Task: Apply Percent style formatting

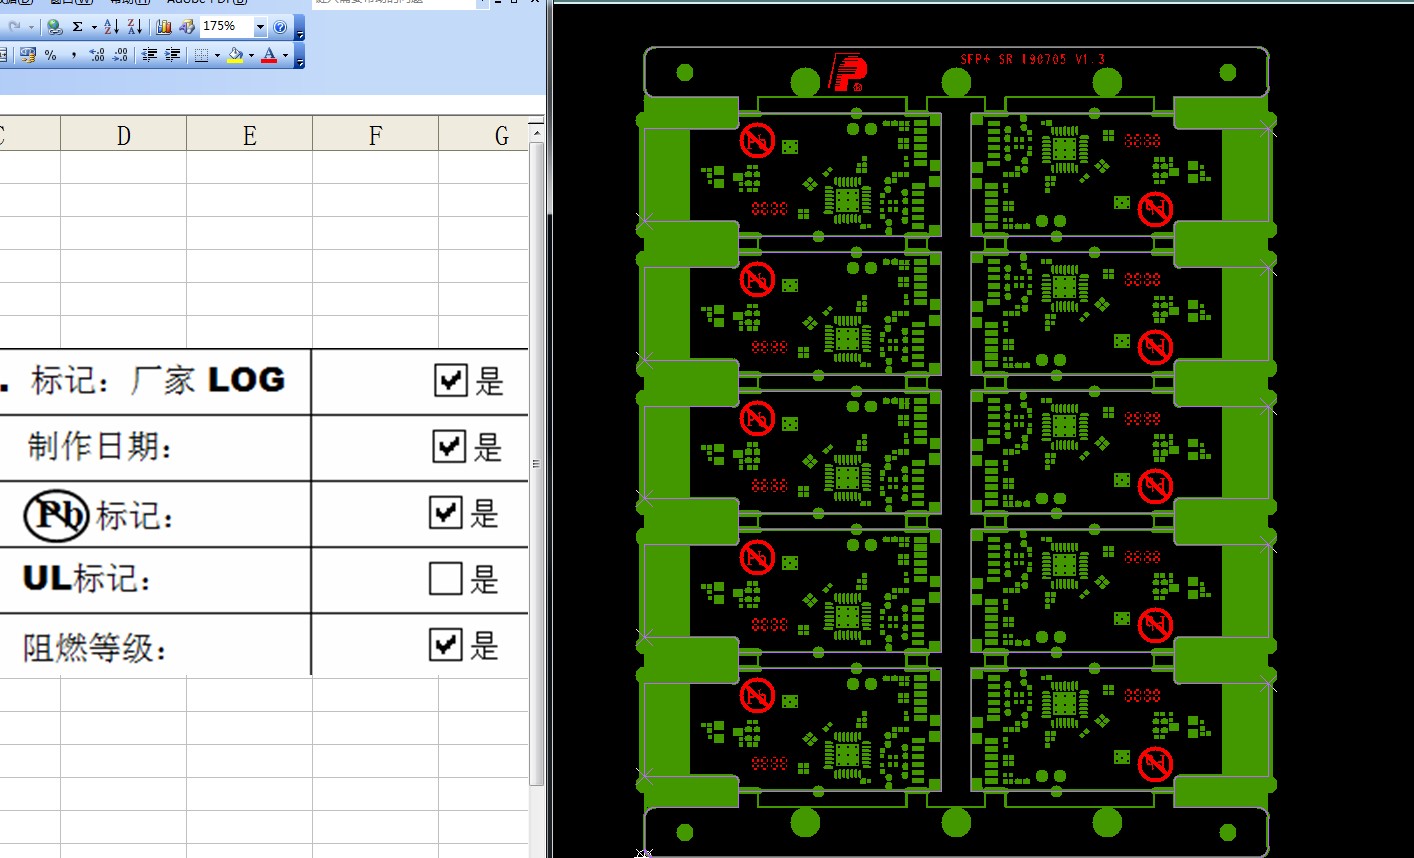Action: (51, 55)
